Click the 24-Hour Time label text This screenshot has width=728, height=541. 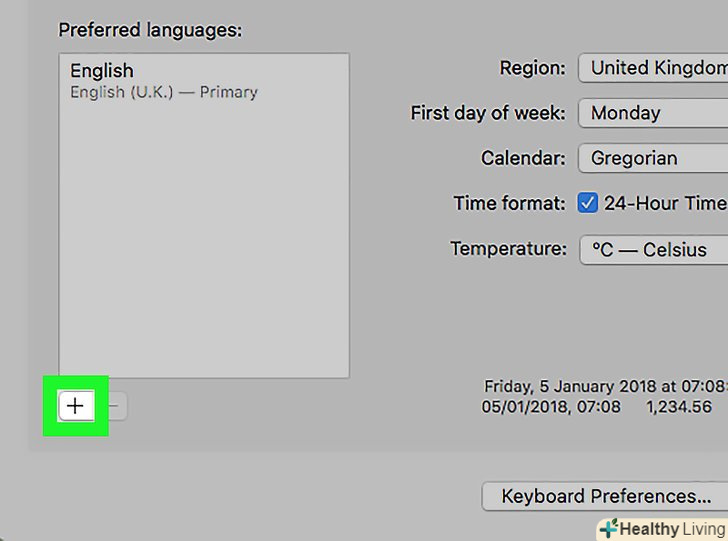point(665,203)
